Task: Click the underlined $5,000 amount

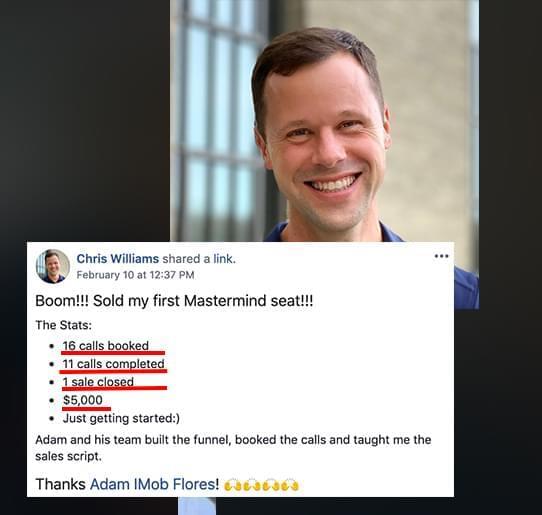Action: (x=83, y=400)
